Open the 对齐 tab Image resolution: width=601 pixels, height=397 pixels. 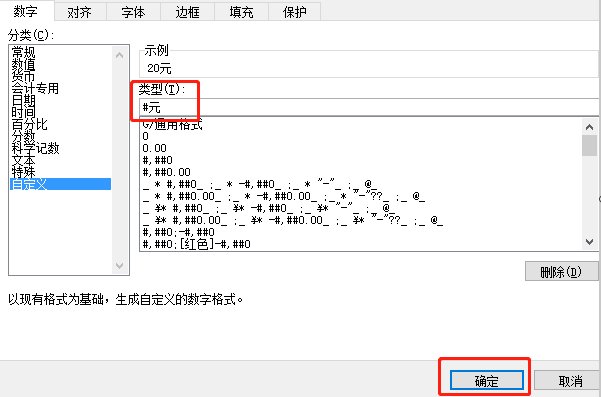(80, 12)
